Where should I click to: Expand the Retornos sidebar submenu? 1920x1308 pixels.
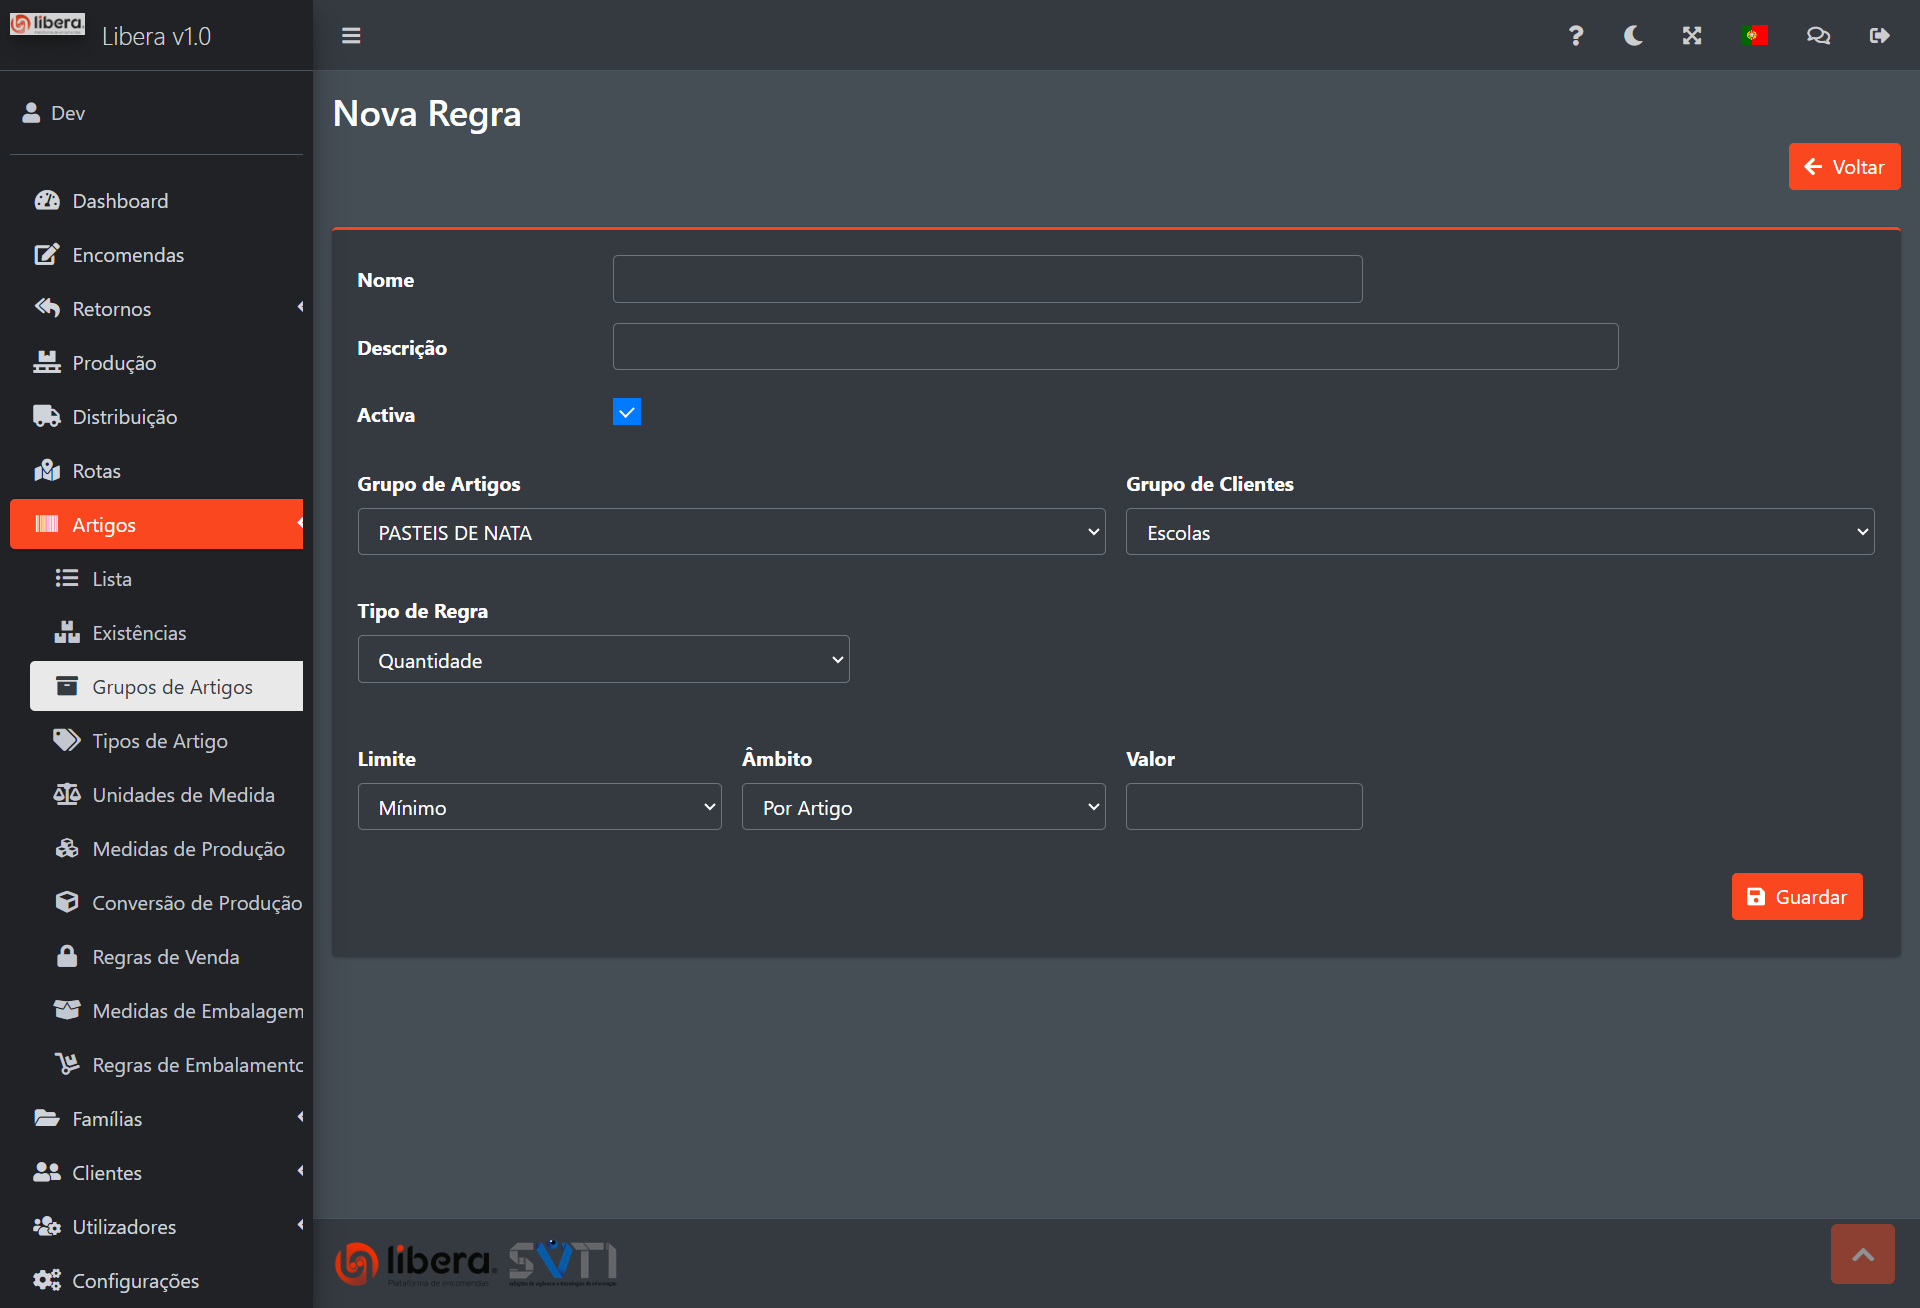pyautogui.click(x=111, y=309)
